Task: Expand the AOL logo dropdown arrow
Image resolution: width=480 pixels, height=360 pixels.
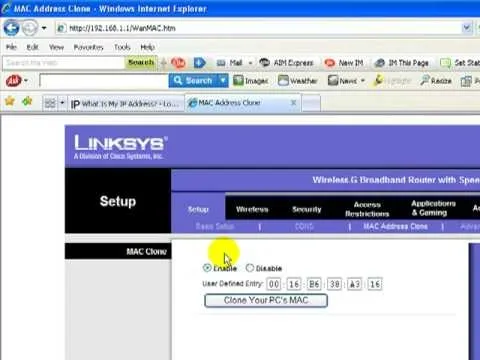Action: pyautogui.click(x=26, y=81)
